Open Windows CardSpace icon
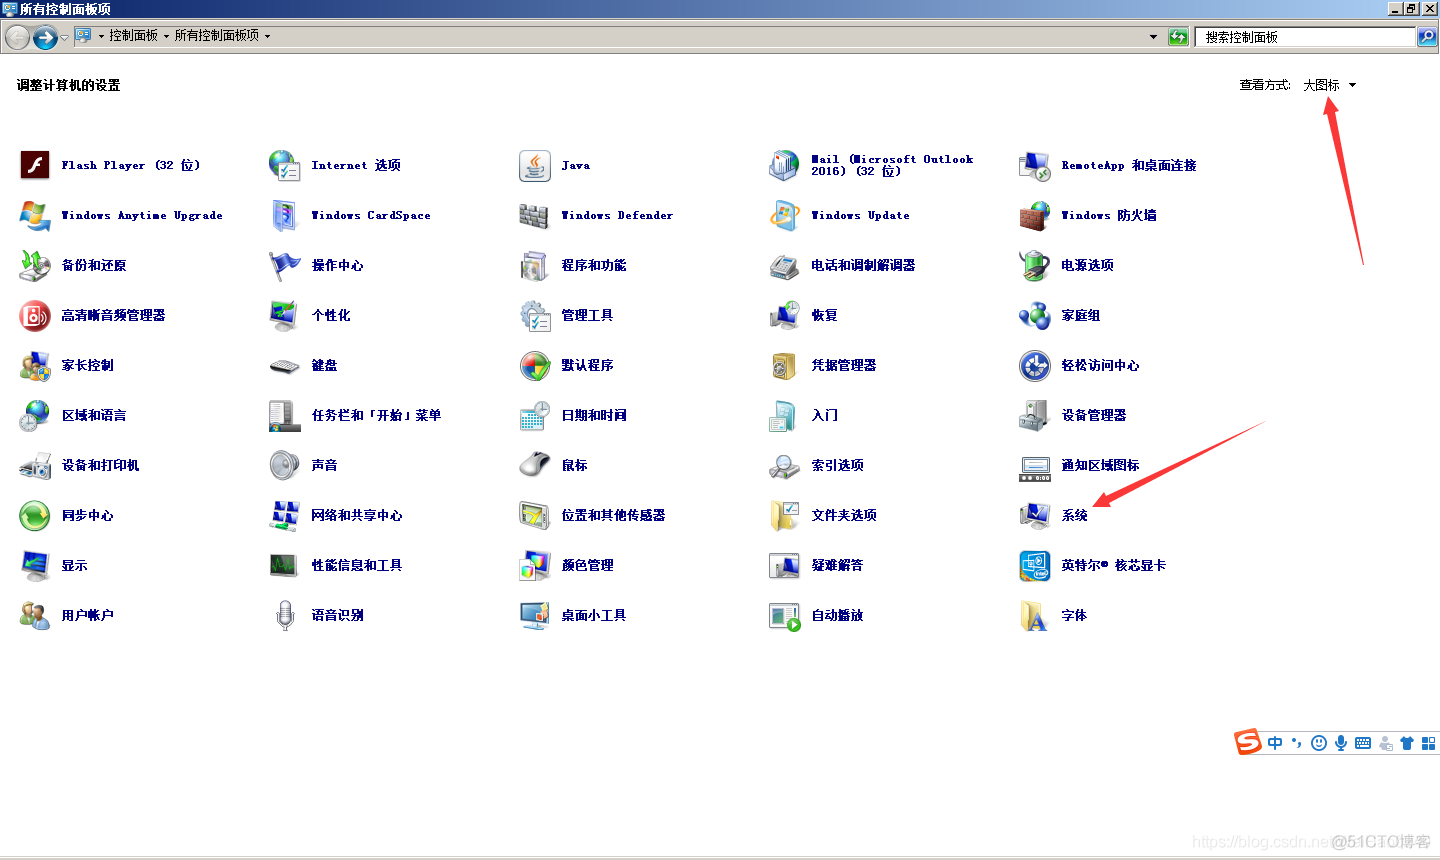 [x=285, y=215]
